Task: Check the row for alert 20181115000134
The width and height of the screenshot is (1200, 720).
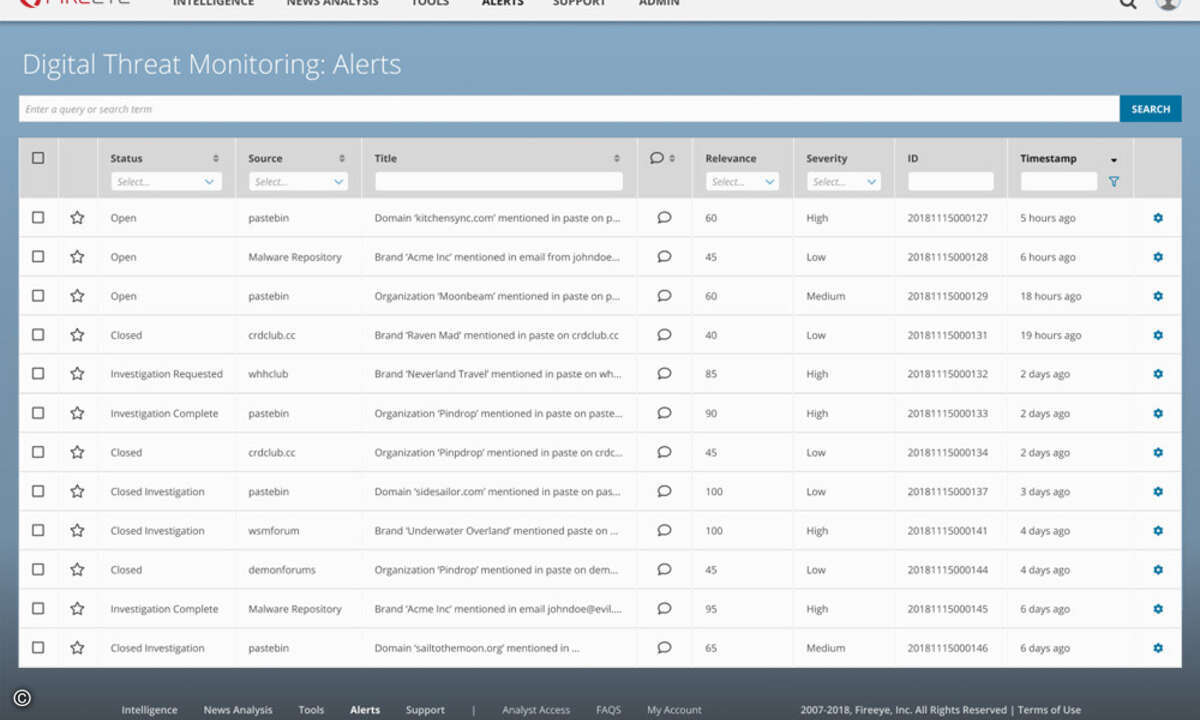Action: 38,452
